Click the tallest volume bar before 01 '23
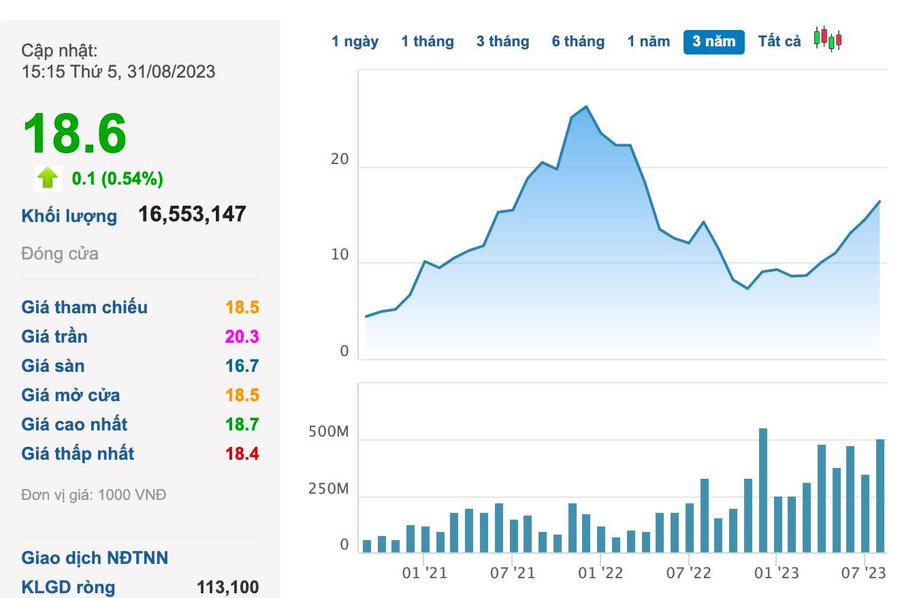This screenshot has height=598, width=900. coord(763,490)
